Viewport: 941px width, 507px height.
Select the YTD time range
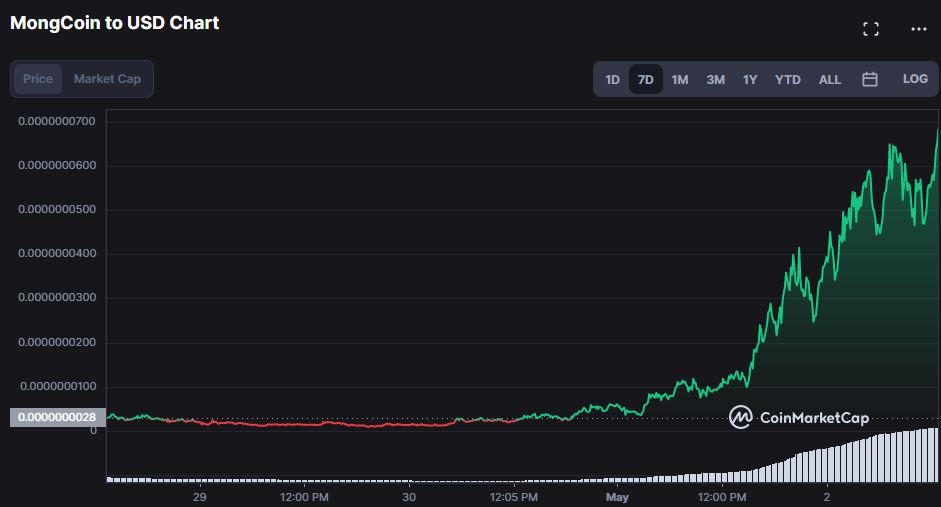coord(787,79)
